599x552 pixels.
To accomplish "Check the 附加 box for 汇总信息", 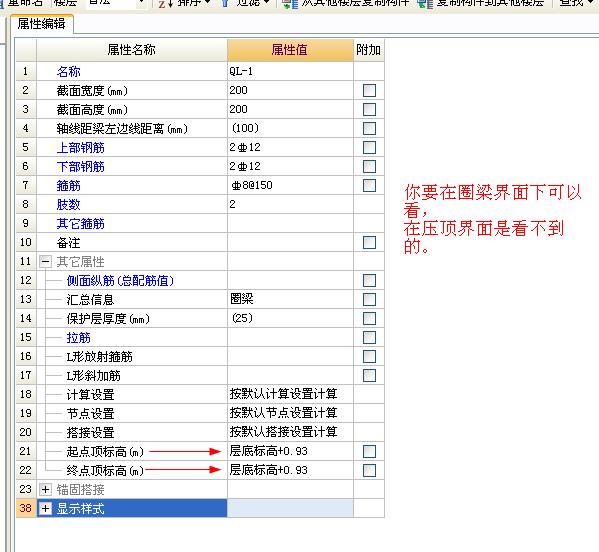I will click(x=369, y=299).
